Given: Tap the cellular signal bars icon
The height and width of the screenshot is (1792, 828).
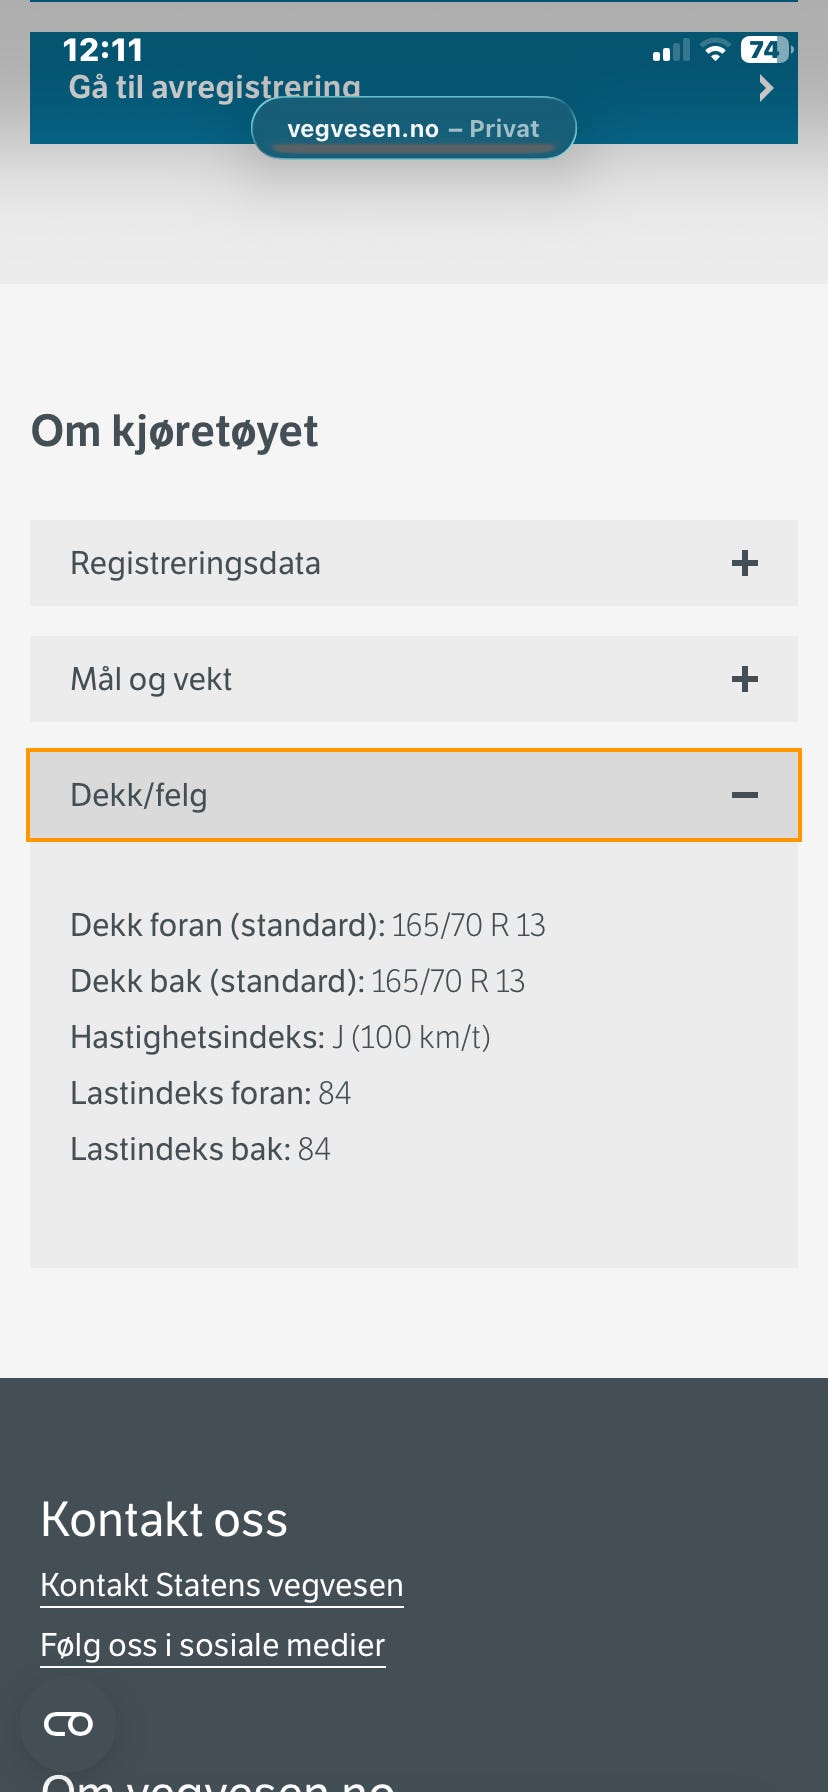Looking at the screenshot, I should pos(671,51).
